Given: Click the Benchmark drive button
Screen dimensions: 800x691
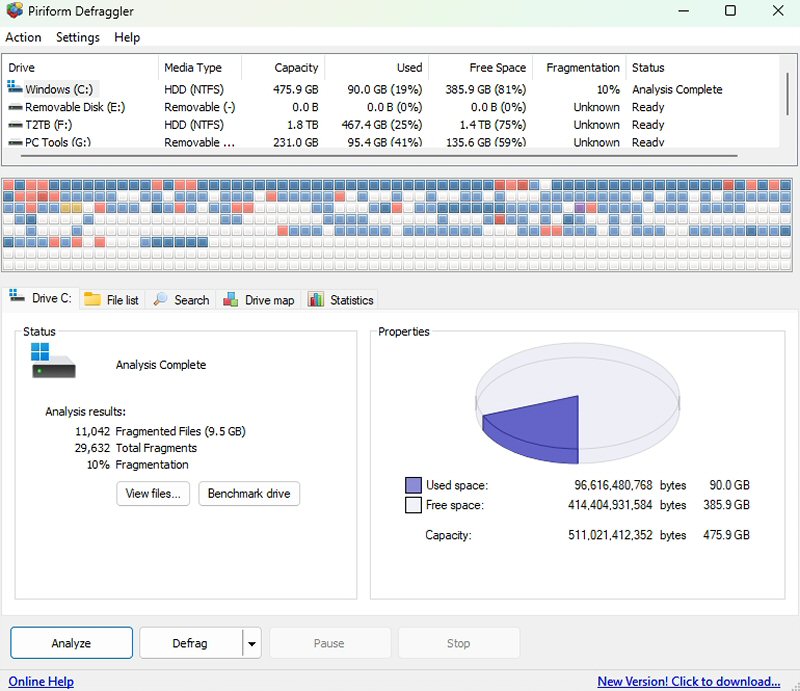Looking at the screenshot, I should coord(249,494).
